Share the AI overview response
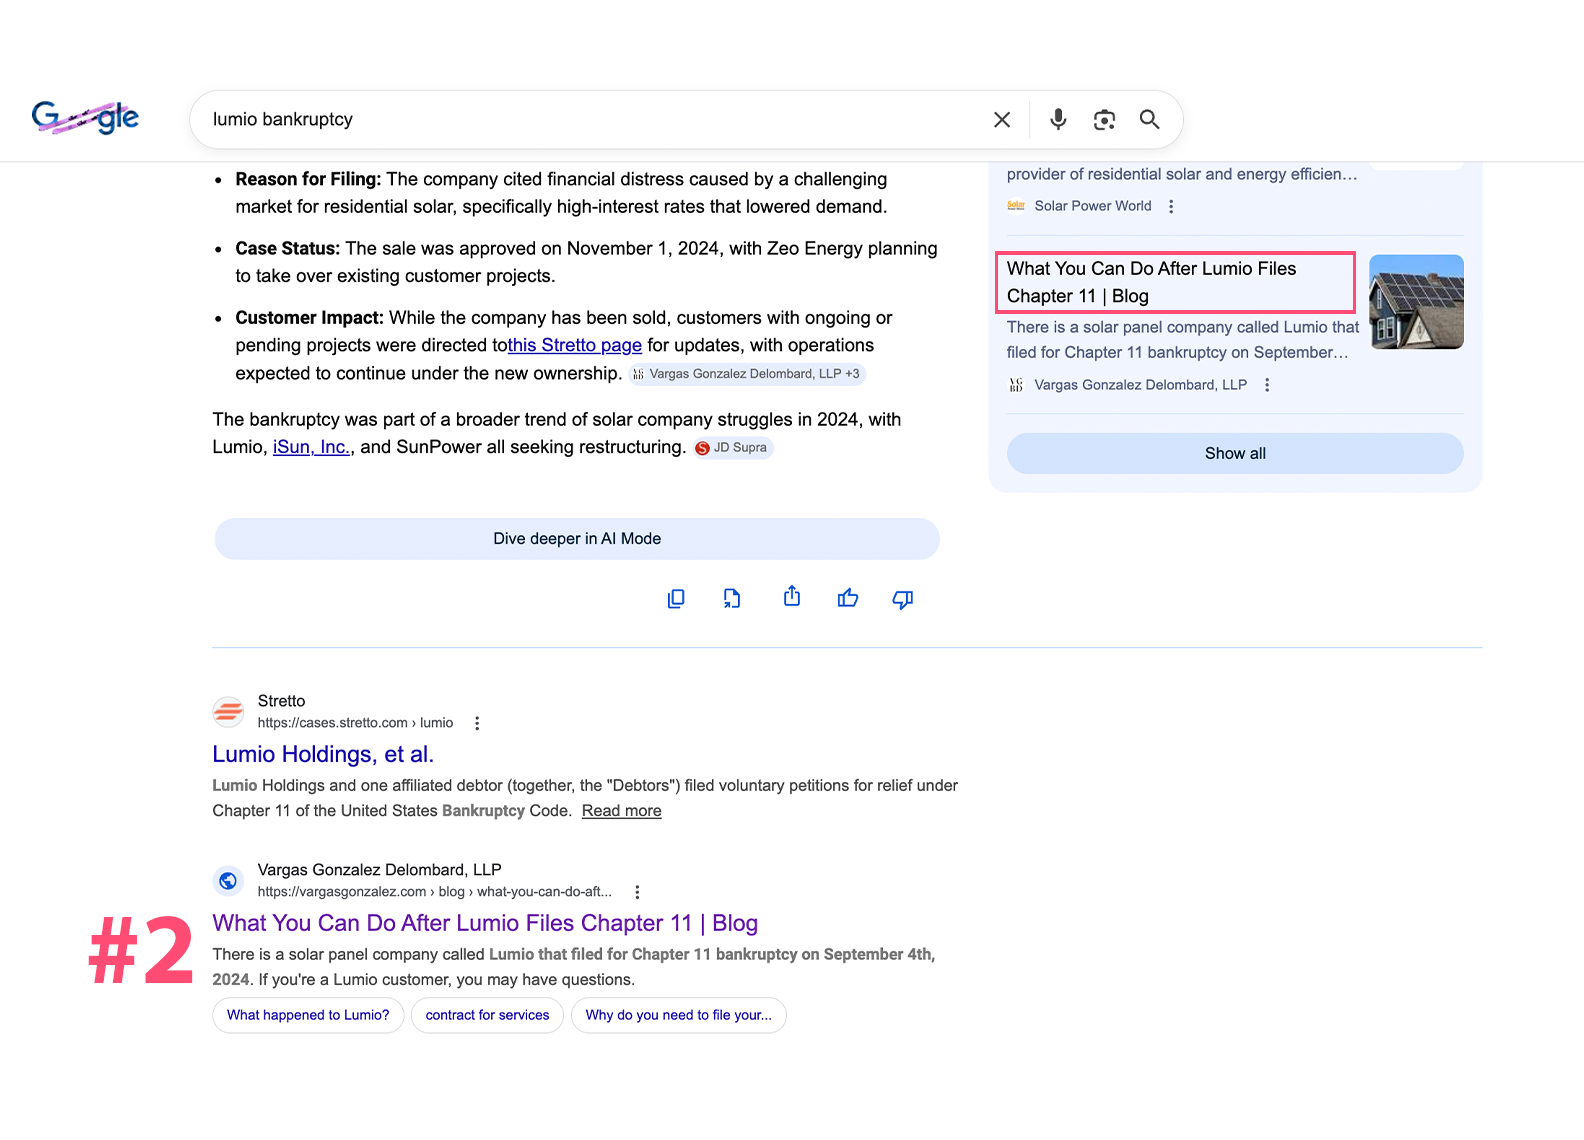The height and width of the screenshot is (1140, 1584). click(x=792, y=597)
